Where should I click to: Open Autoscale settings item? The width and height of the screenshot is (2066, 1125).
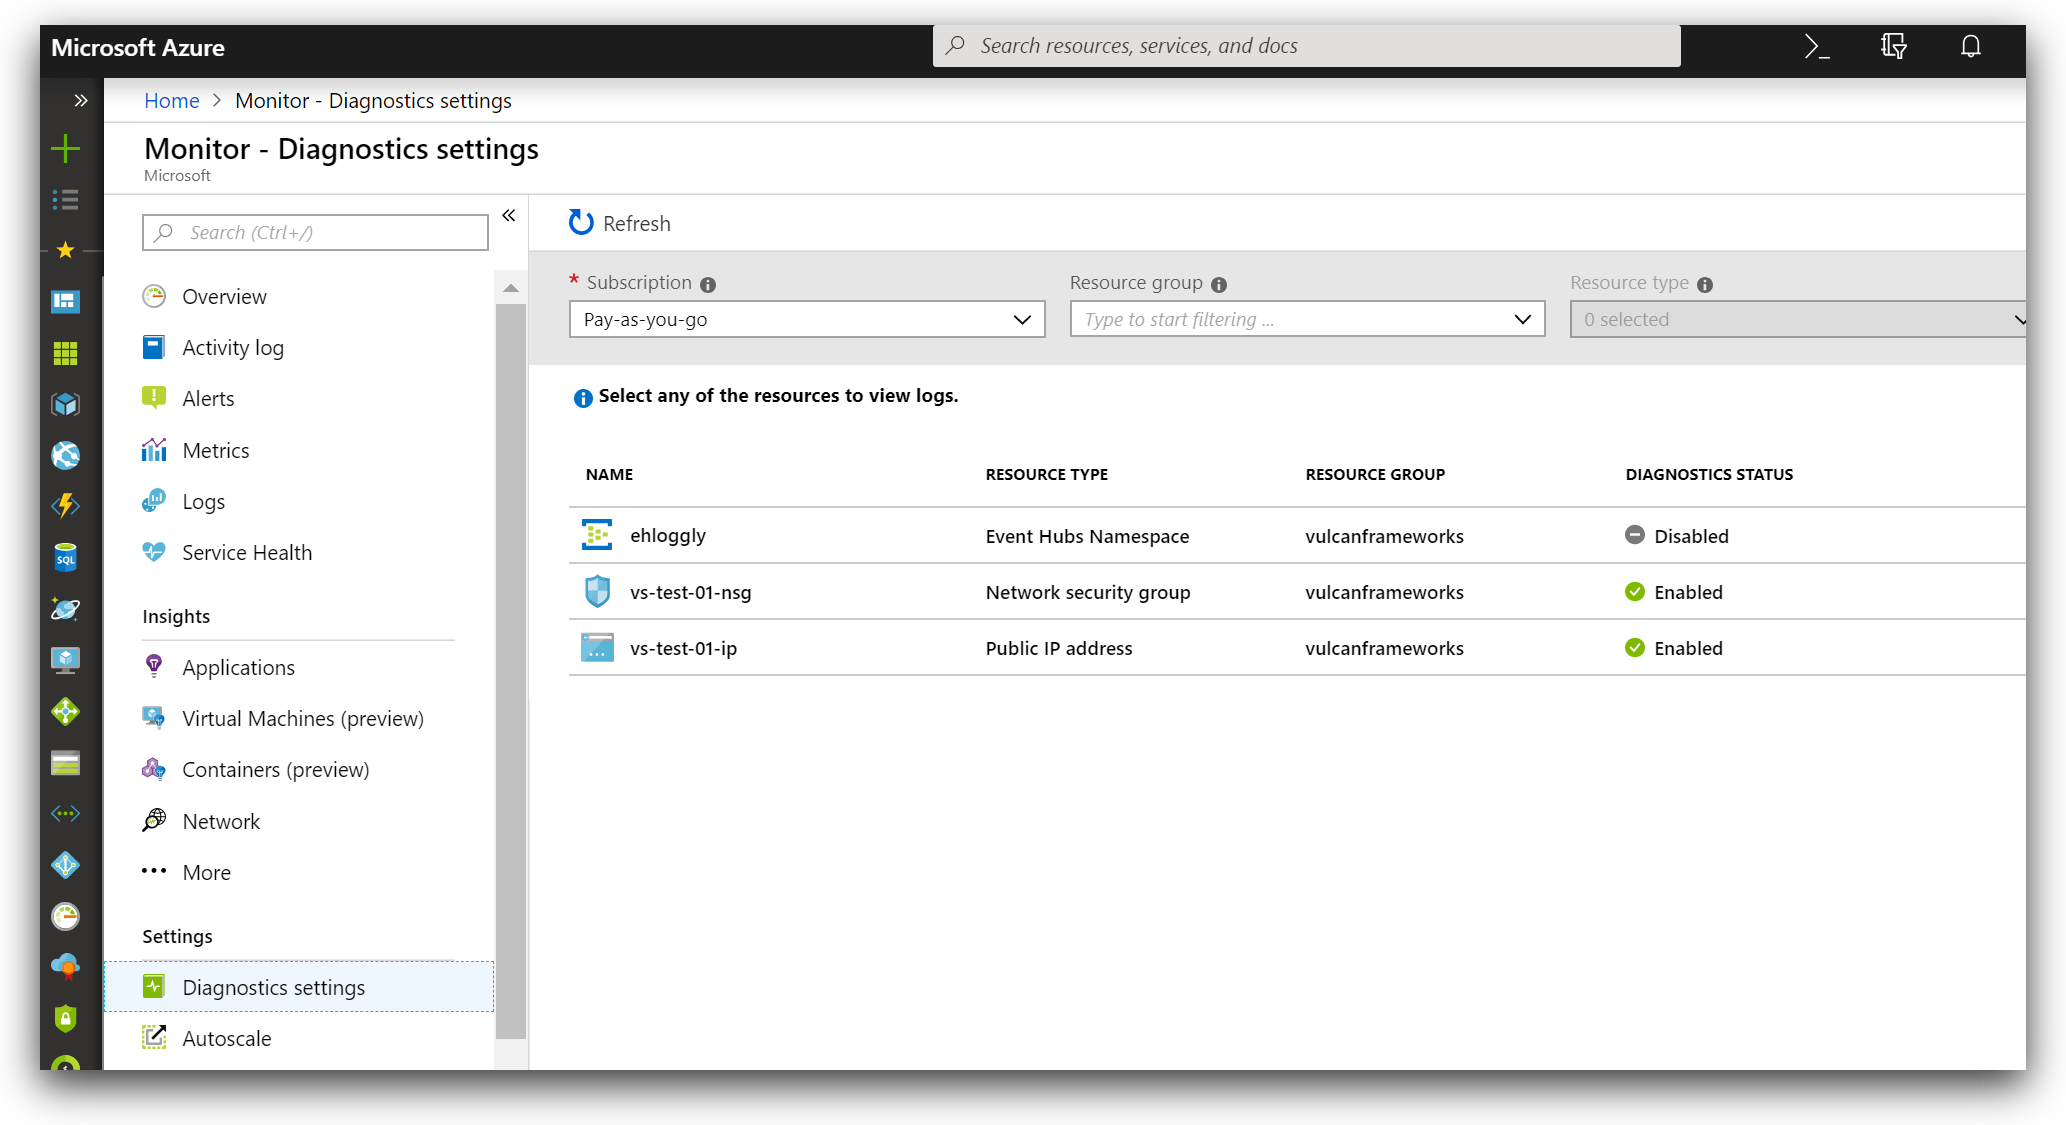pos(226,1039)
